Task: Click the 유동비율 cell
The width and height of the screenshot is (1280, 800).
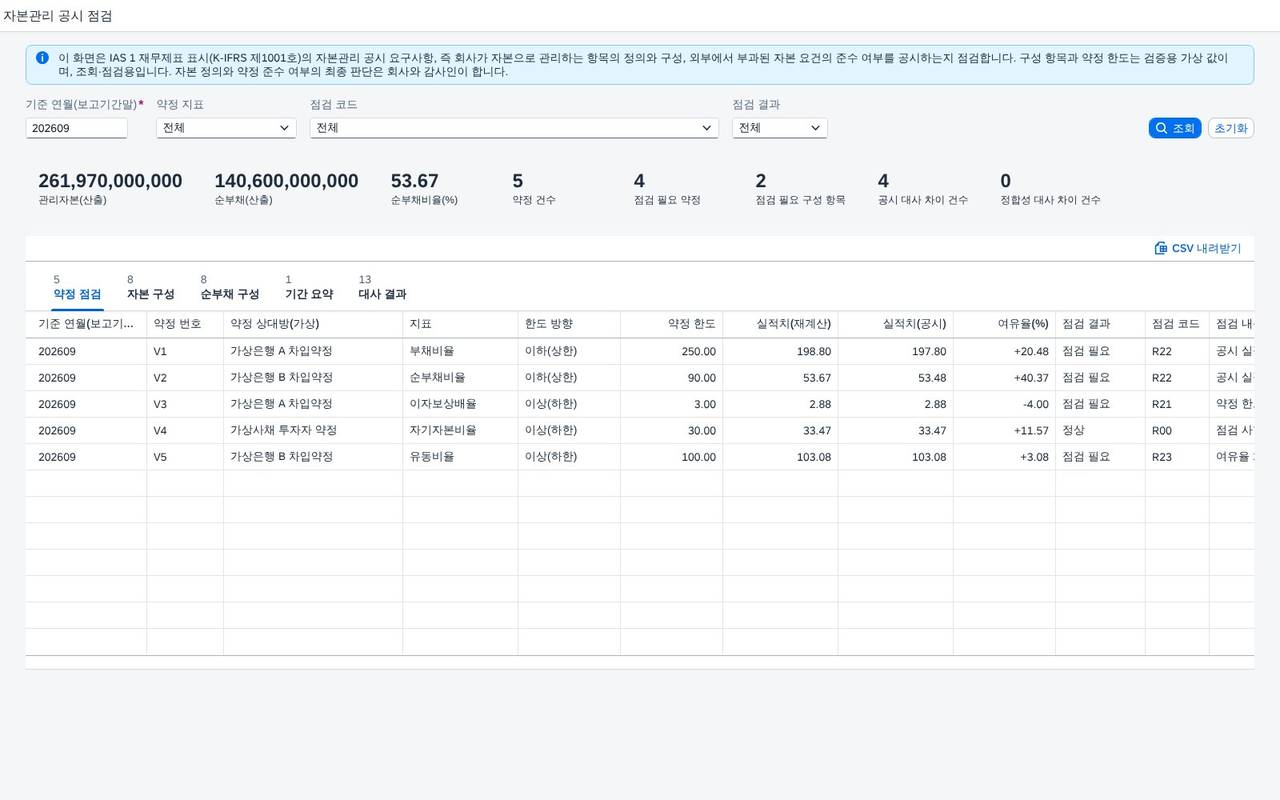Action: coord(461,456)
